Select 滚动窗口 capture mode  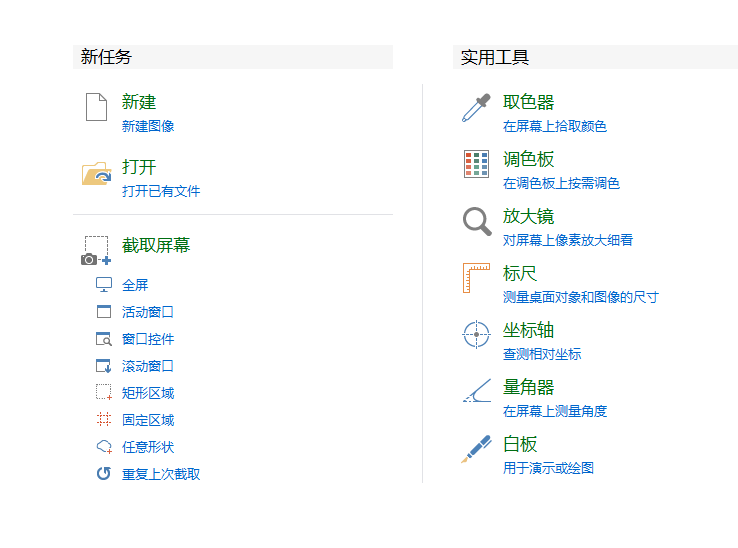(148, 366)
